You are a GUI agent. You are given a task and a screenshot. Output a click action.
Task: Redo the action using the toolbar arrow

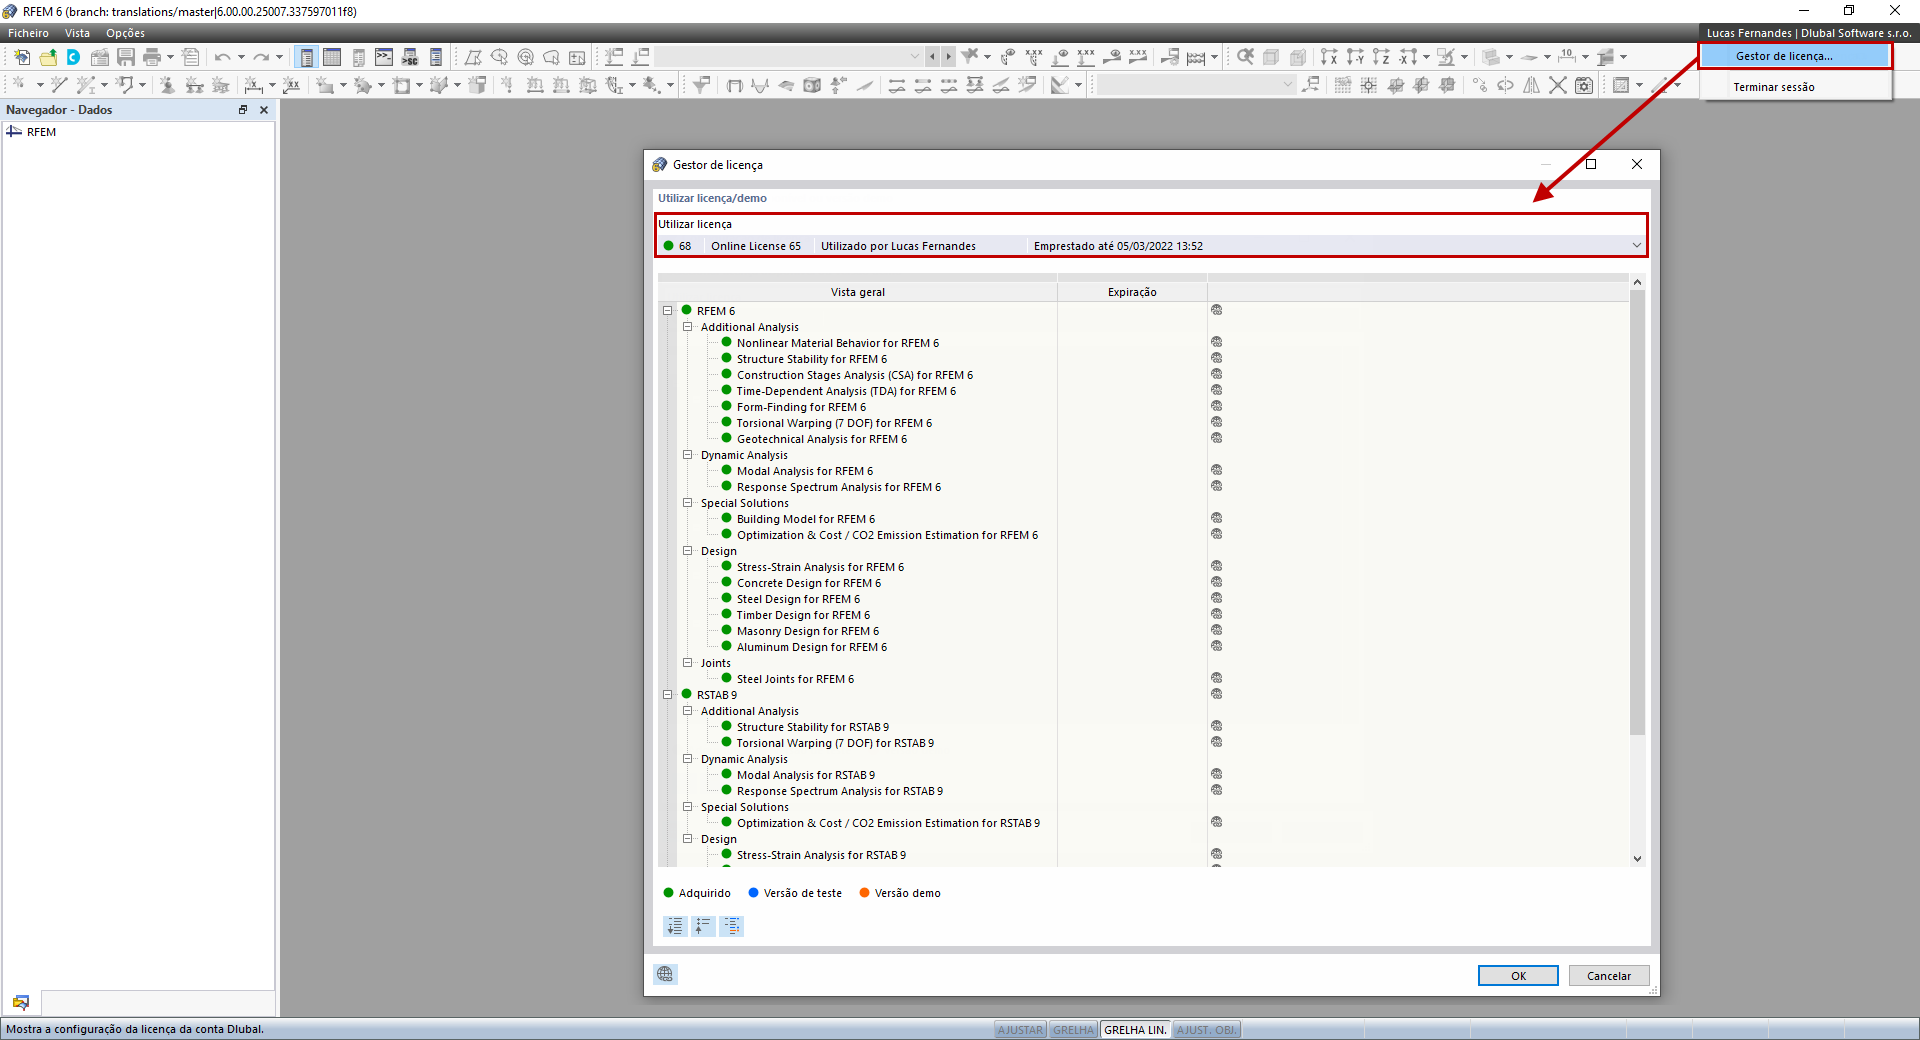261,57
